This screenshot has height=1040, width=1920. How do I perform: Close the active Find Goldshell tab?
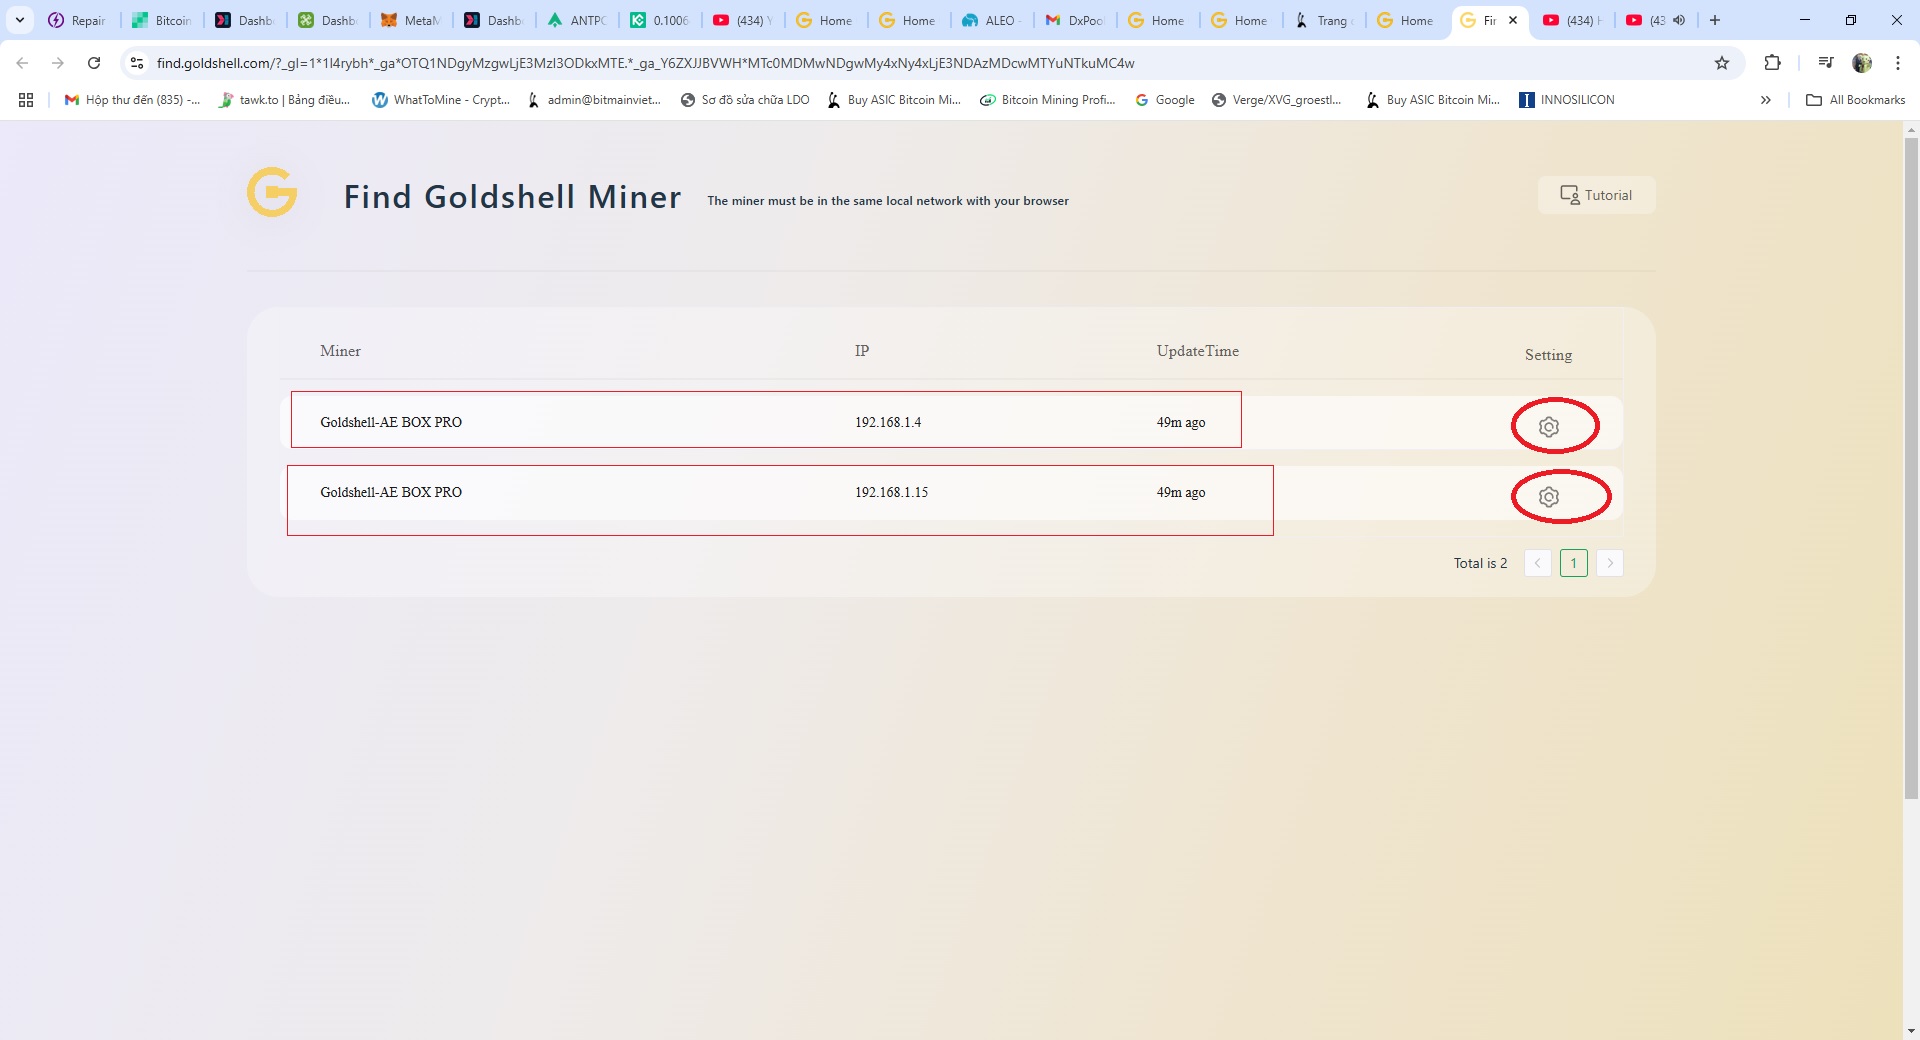[x=1513, y=20]
